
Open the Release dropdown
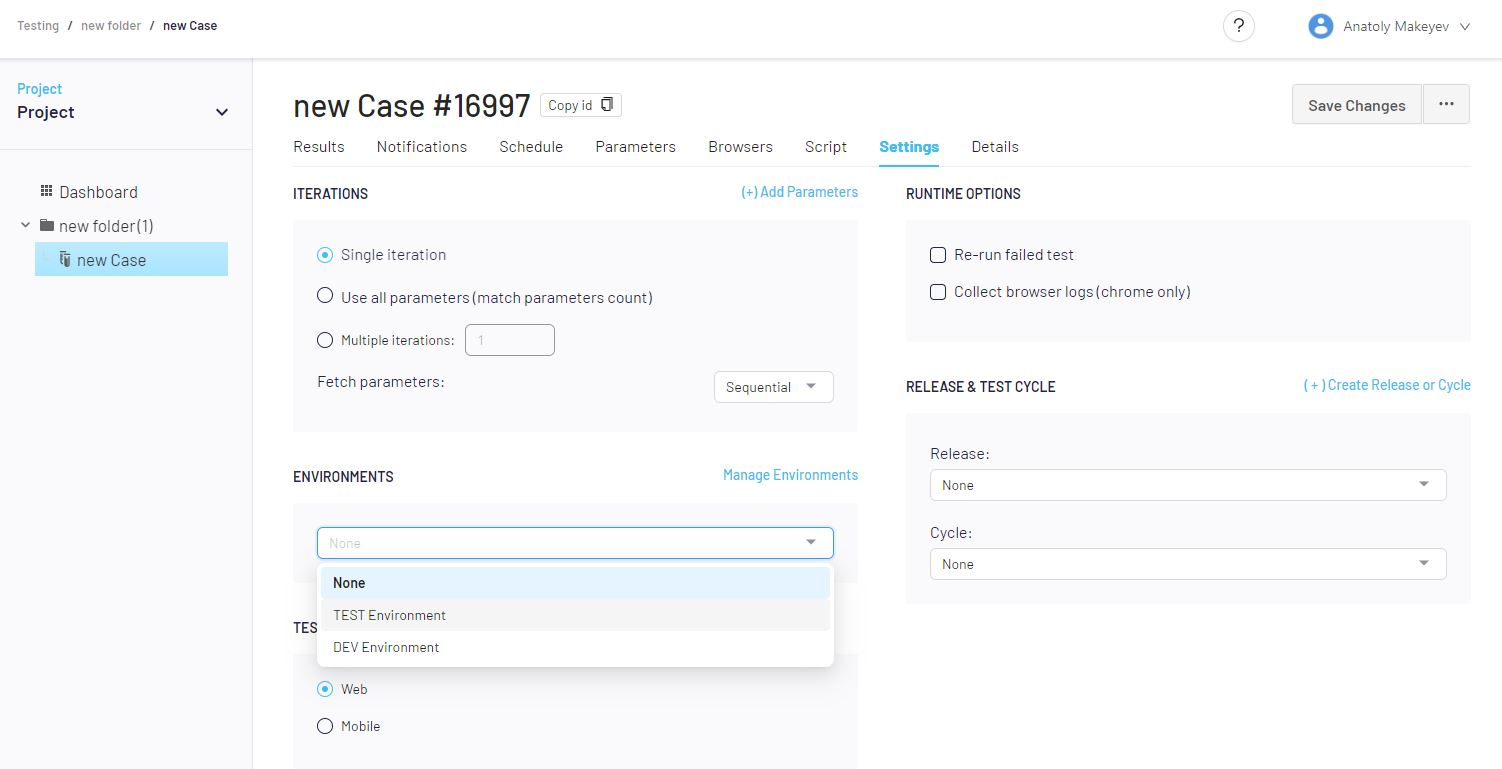pyautogui.click(x=1187, y=485)
